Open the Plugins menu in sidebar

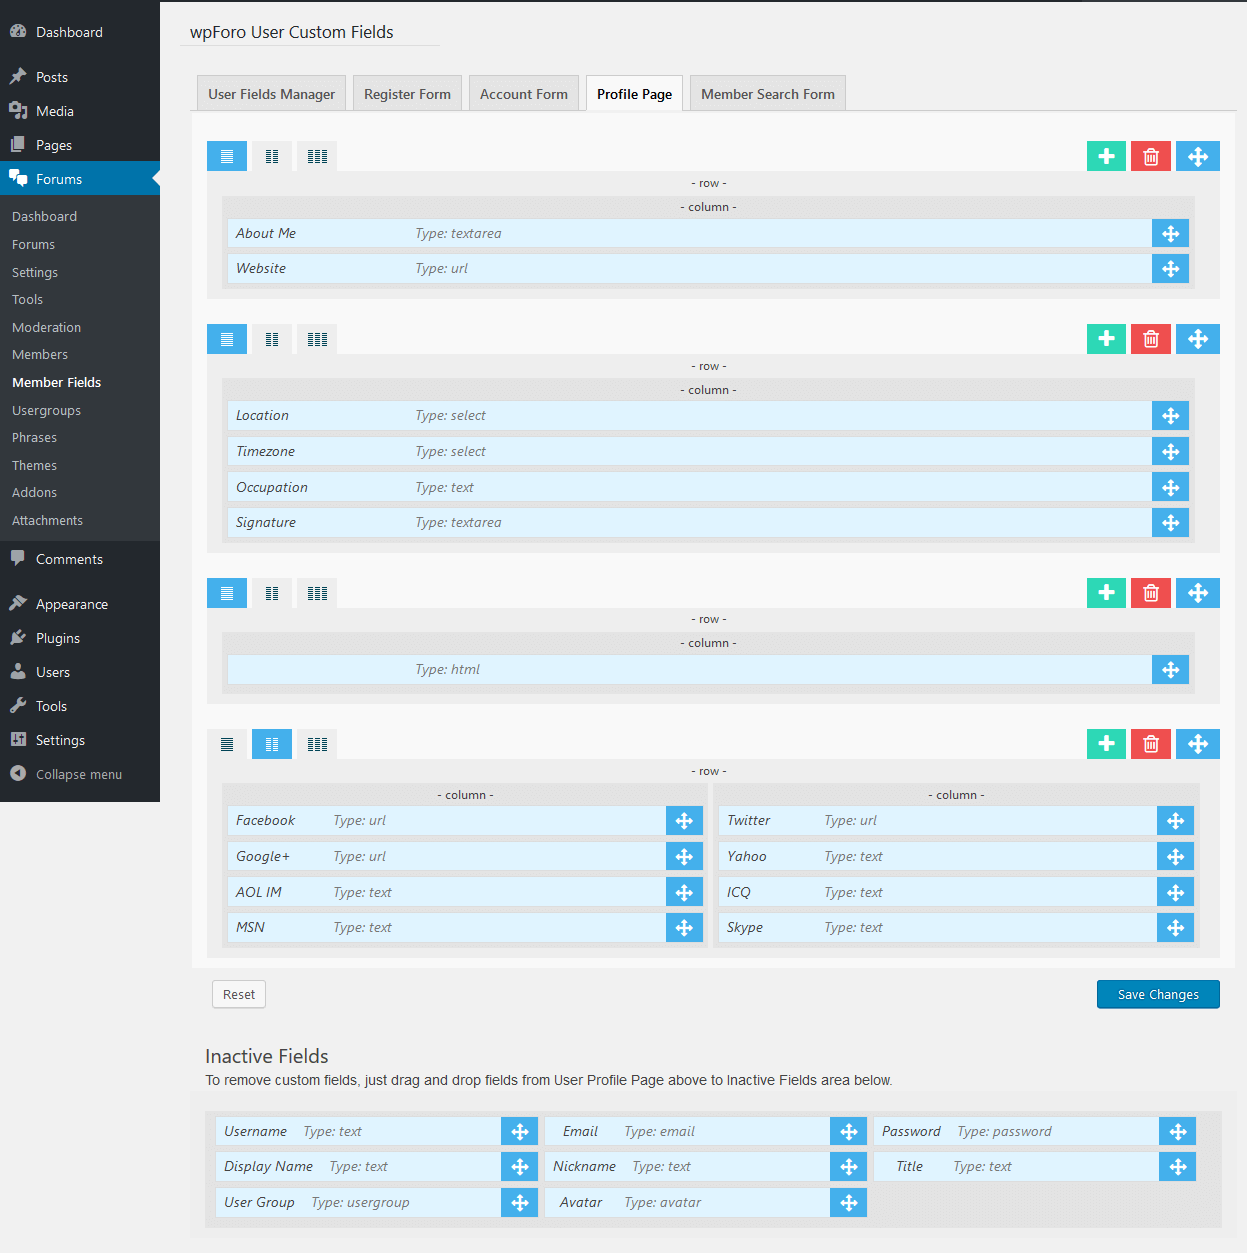point(57,638)
